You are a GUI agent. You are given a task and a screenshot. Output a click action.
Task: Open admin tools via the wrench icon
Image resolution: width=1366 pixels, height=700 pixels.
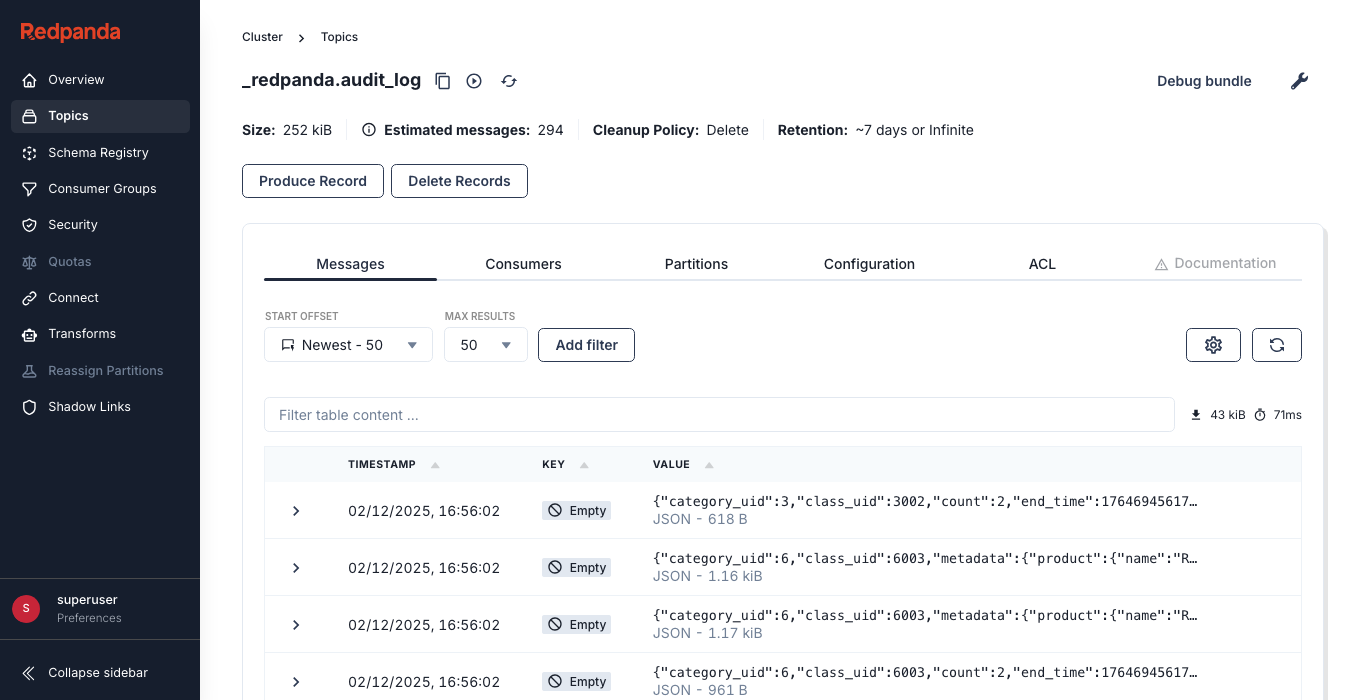point(1299,80)
